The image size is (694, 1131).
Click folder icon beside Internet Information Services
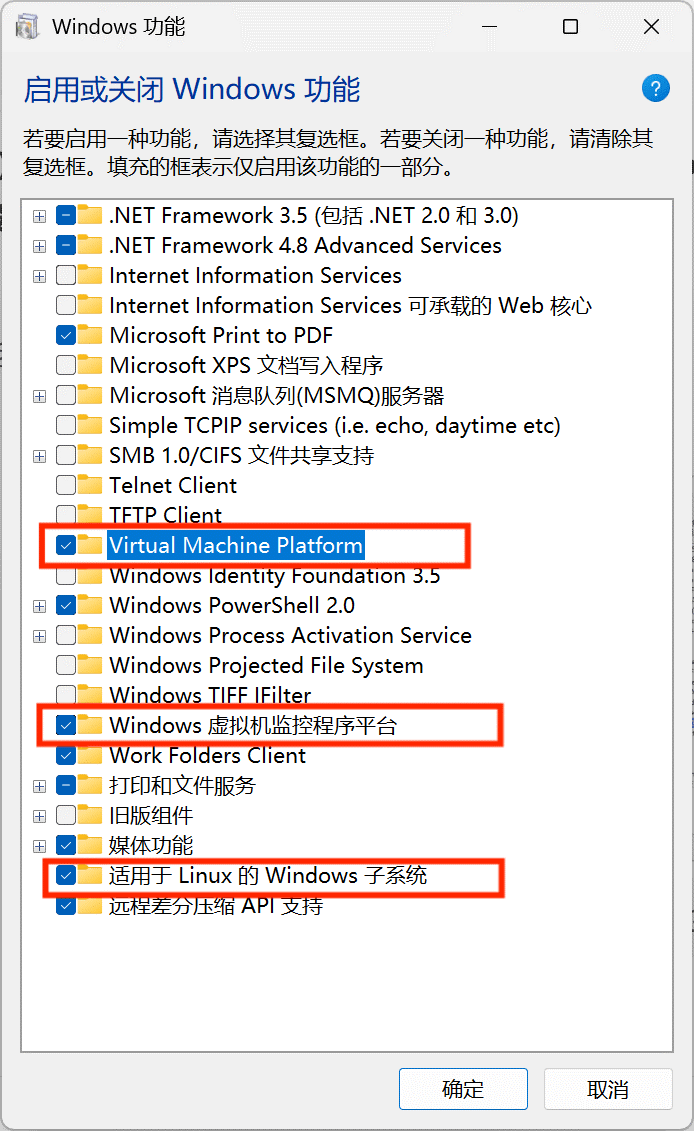coord(90,276)
